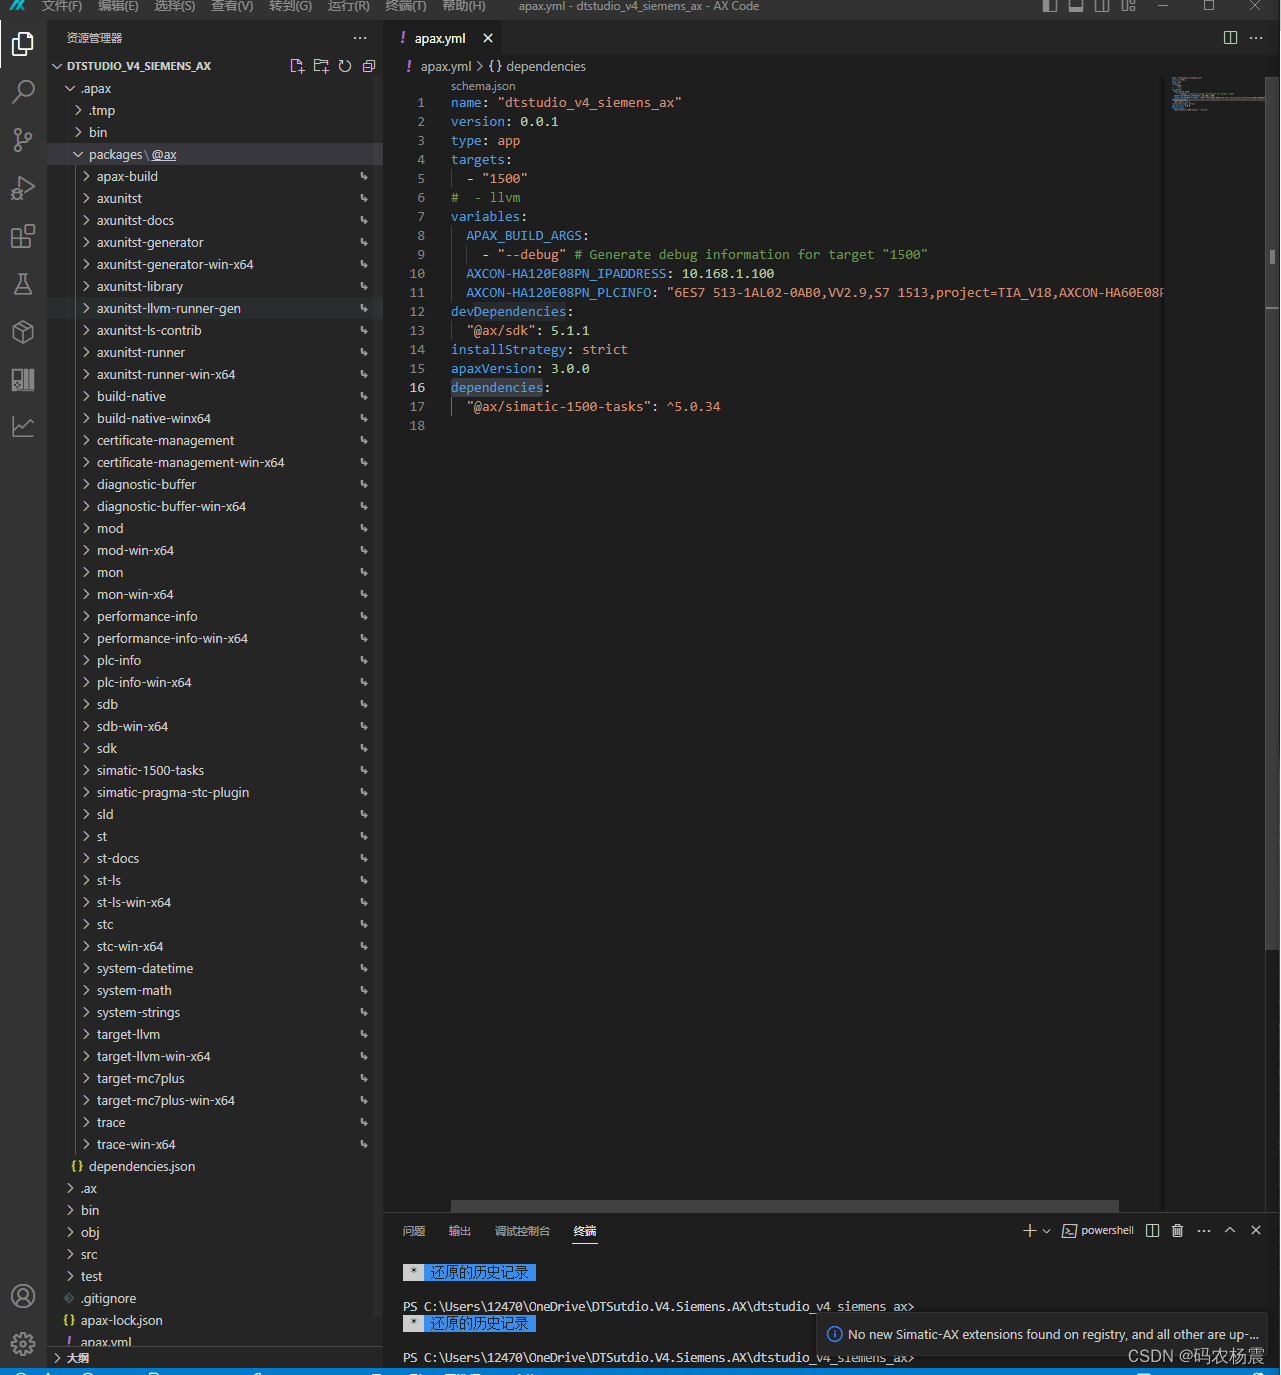Expand the simatic-1500-tasks folder
Screen dimensions: 1281x1375
[x=215, y=770]
